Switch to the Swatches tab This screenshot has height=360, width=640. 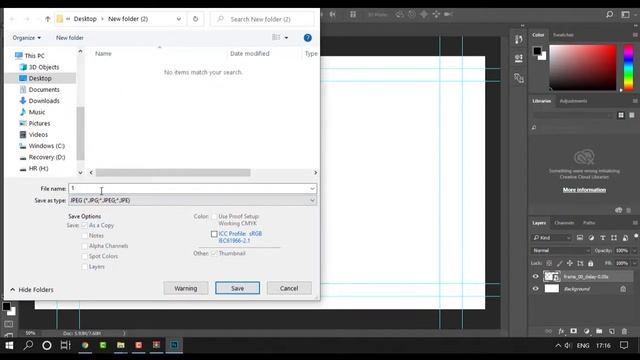[x=563, y=35]
